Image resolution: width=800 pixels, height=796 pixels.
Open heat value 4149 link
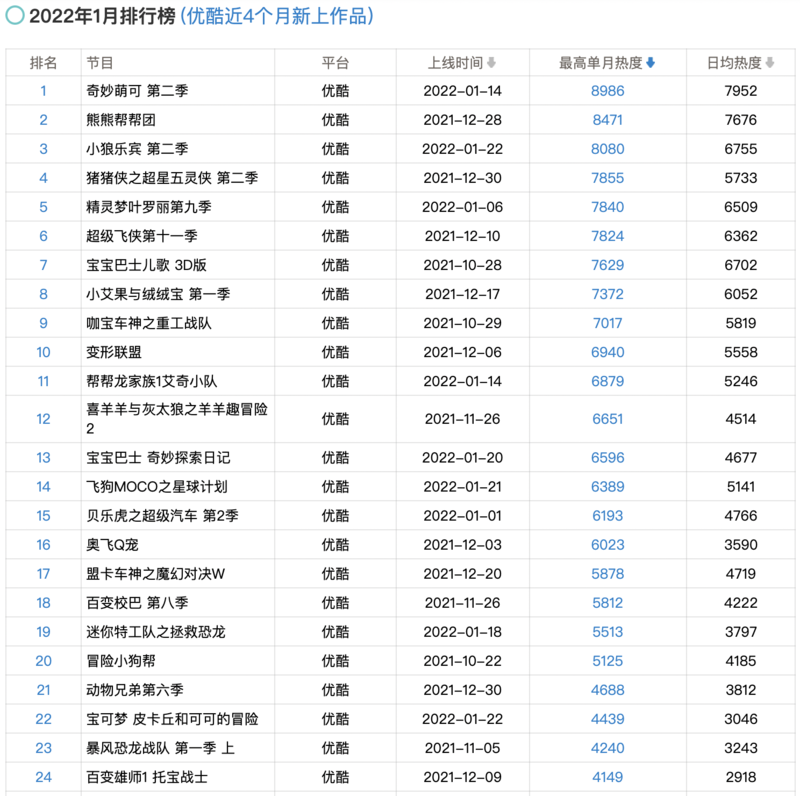pos(608,777)
